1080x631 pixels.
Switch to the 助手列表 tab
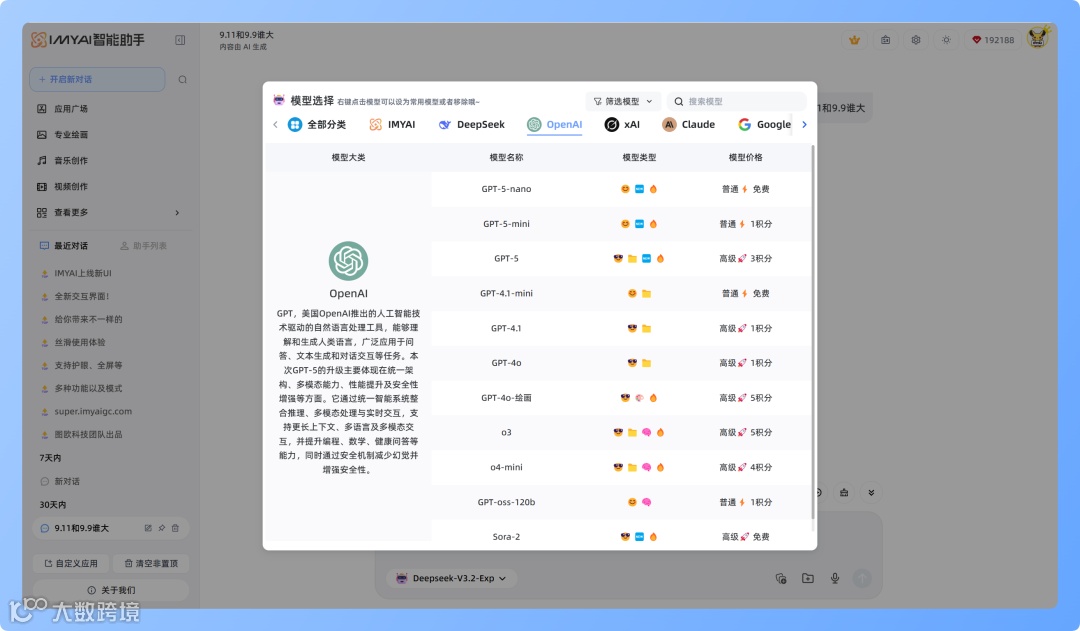point(143,246)
